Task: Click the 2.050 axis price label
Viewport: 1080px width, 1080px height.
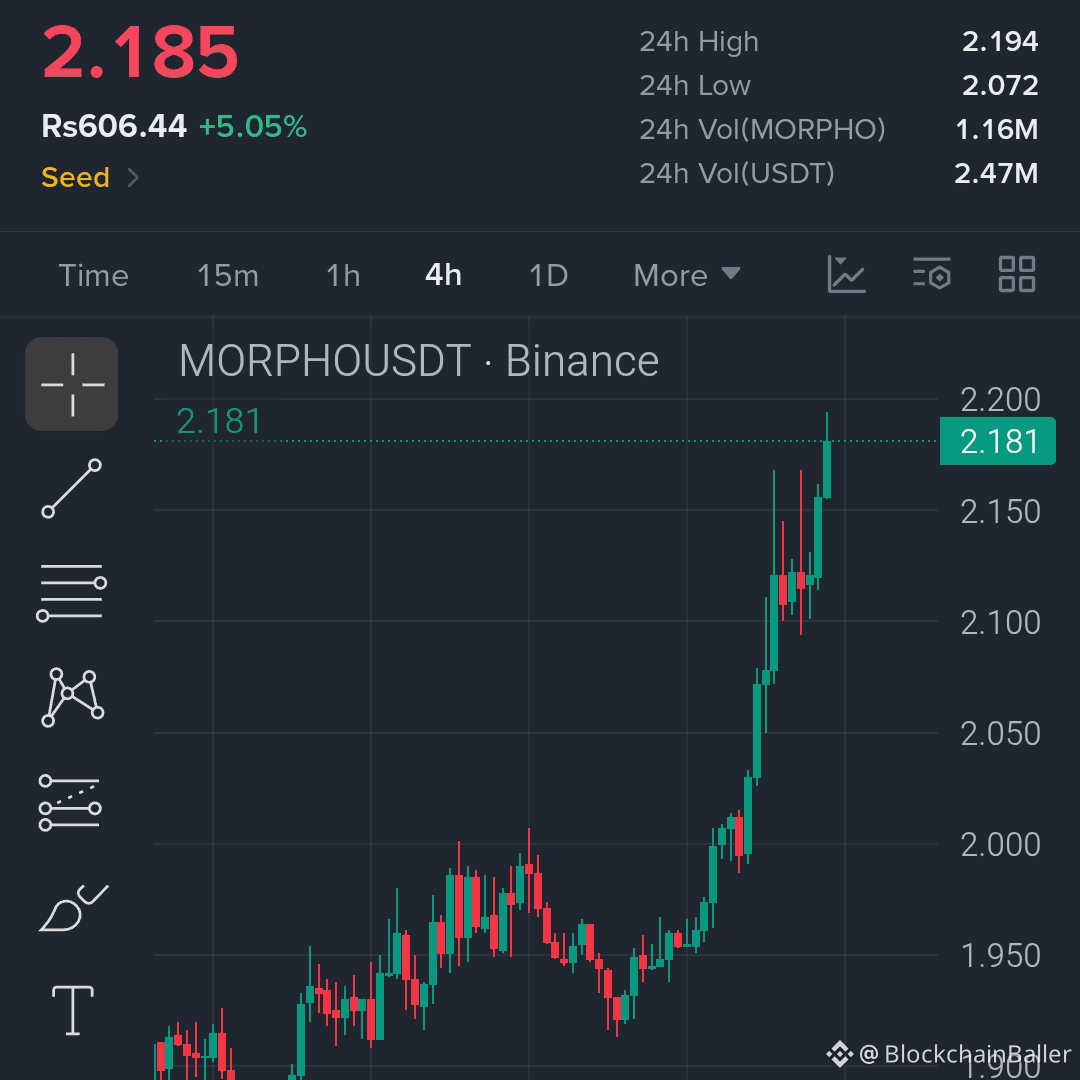Action: point(1000,734)
